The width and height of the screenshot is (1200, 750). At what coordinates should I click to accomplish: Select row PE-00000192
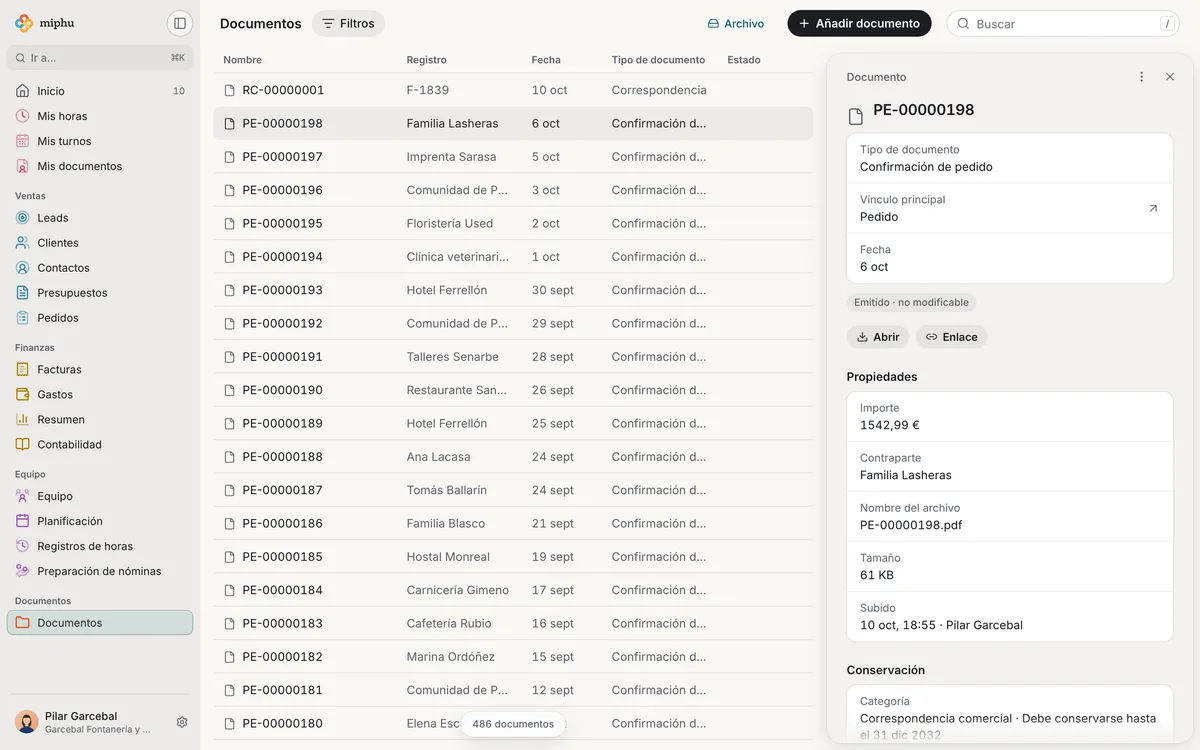pos(513,323)
